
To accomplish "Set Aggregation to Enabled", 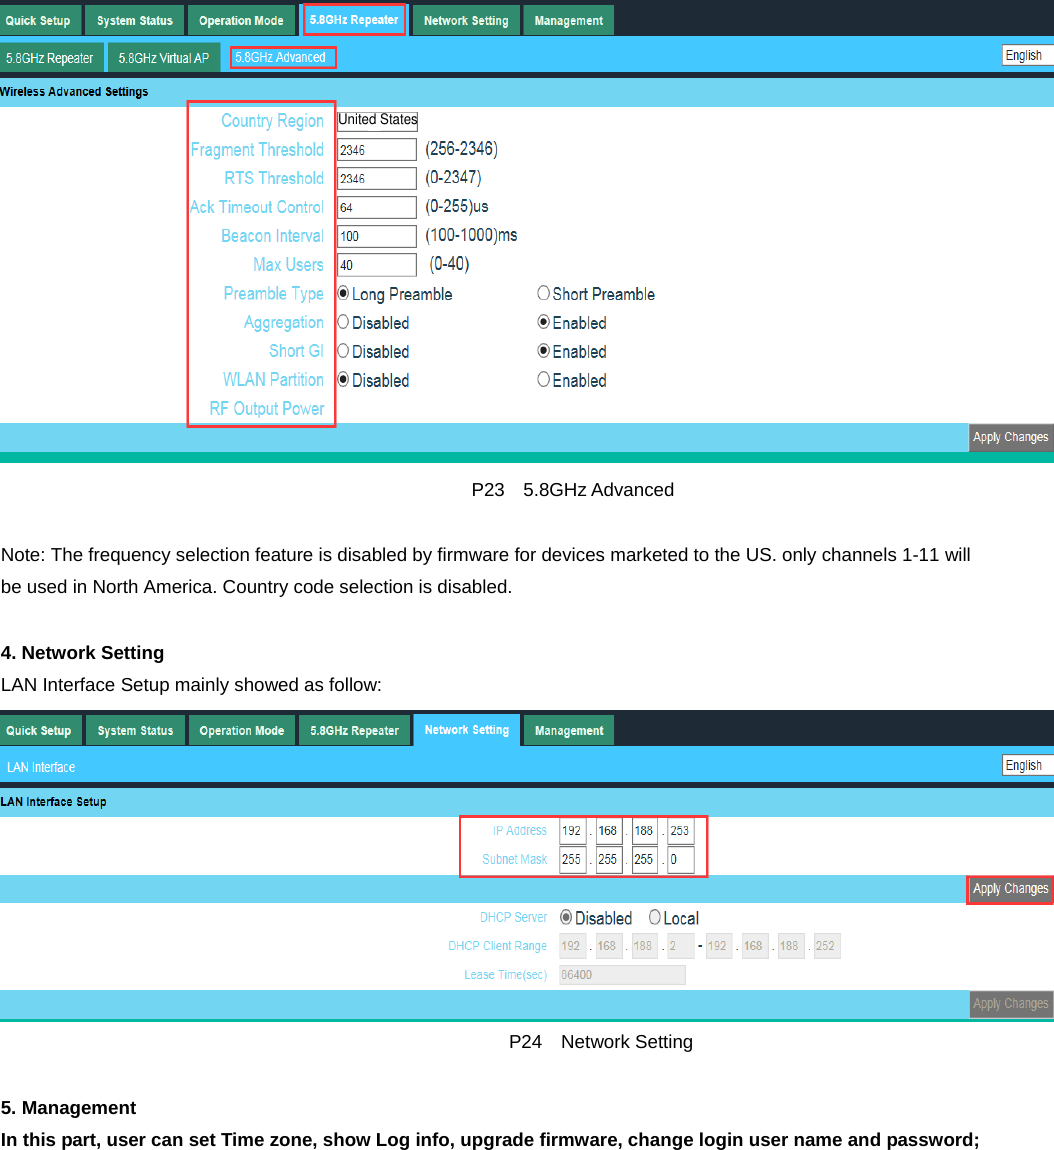I will 544,322.
